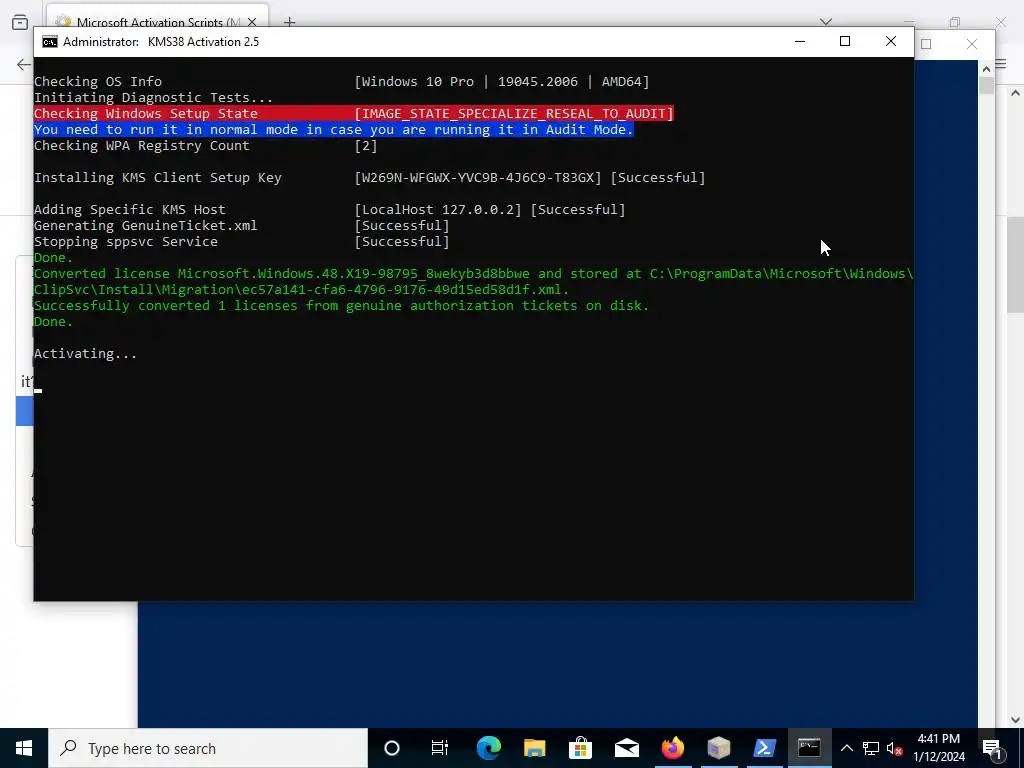Open the browser hamburger menu
The width and height of the screenshot is (1024, 768).
(1000, 63)
